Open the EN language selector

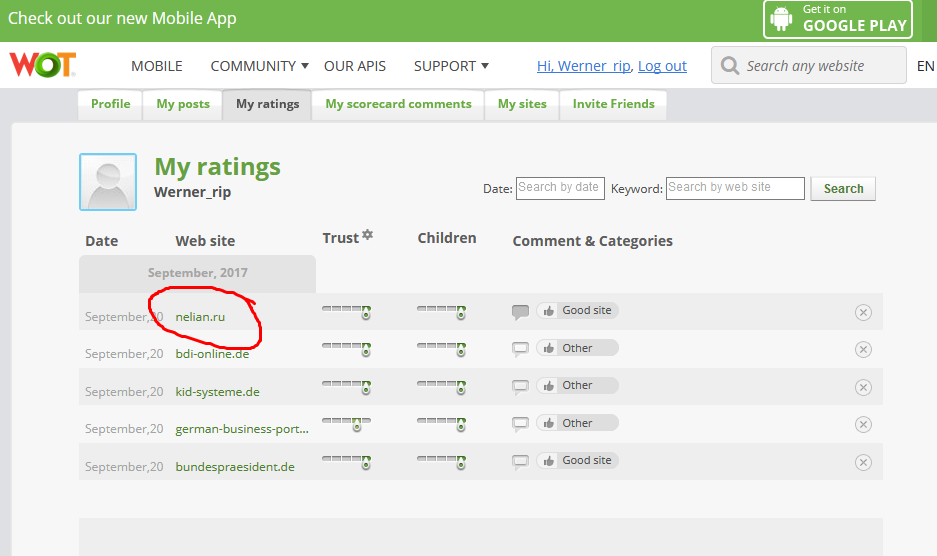[x=925, y=66]
